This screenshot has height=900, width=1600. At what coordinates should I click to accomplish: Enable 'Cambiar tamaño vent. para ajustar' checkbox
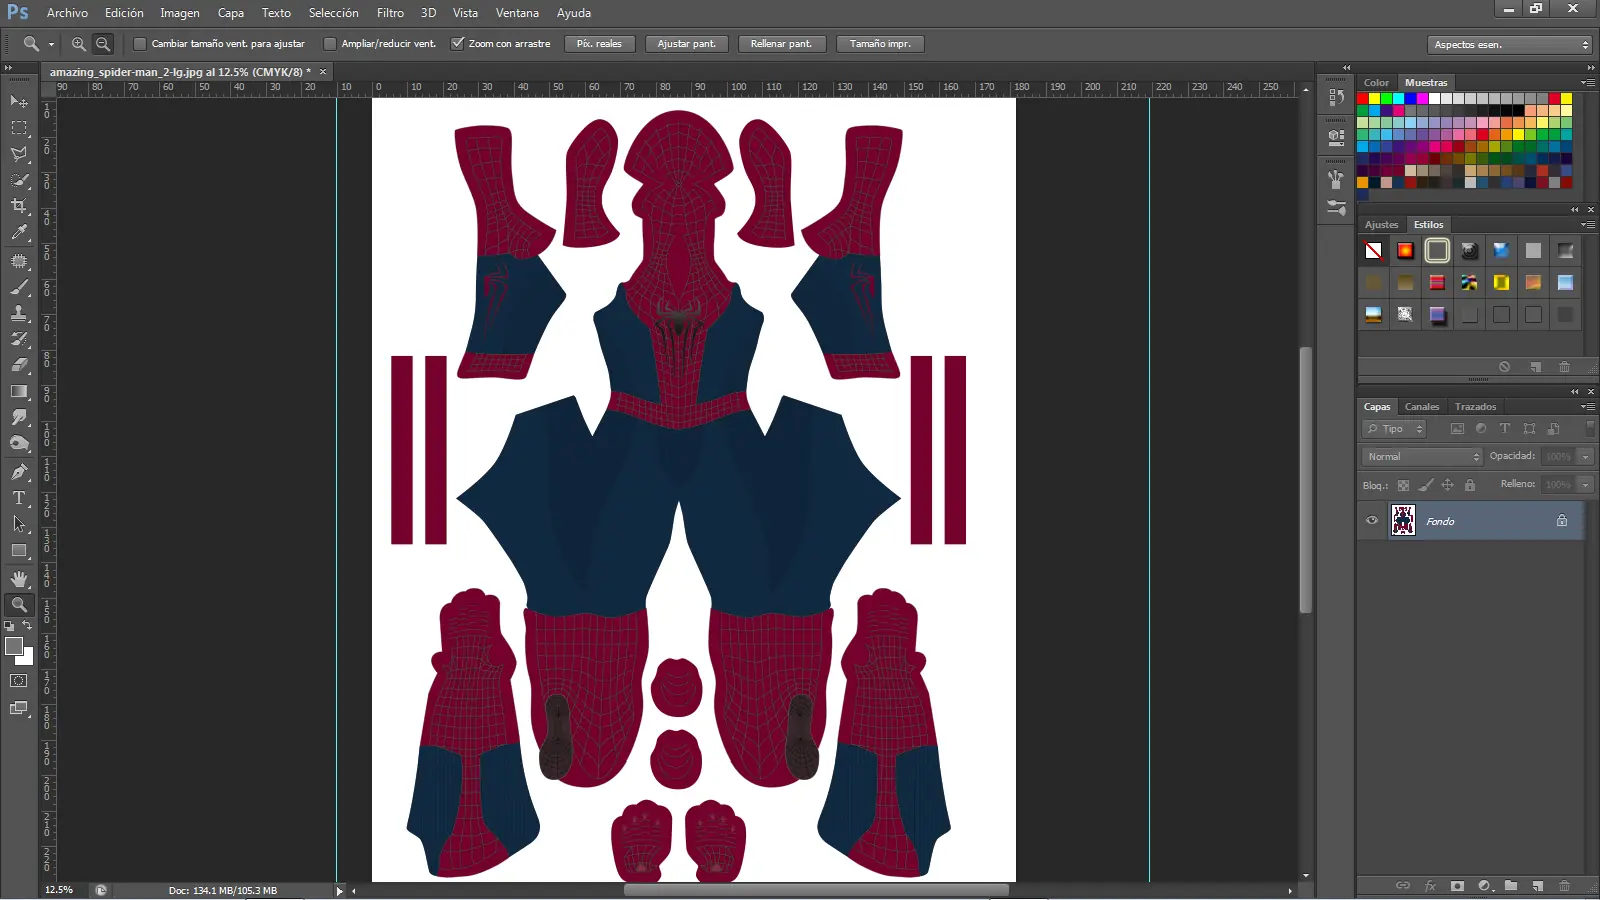(x=140, y=44)
